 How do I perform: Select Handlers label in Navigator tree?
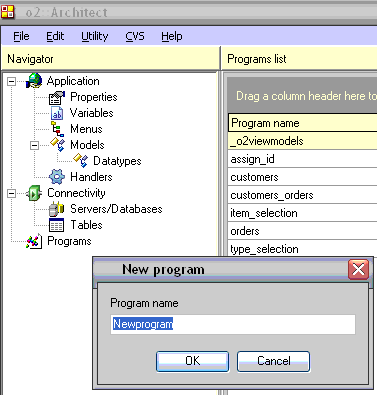coord(91,177)
